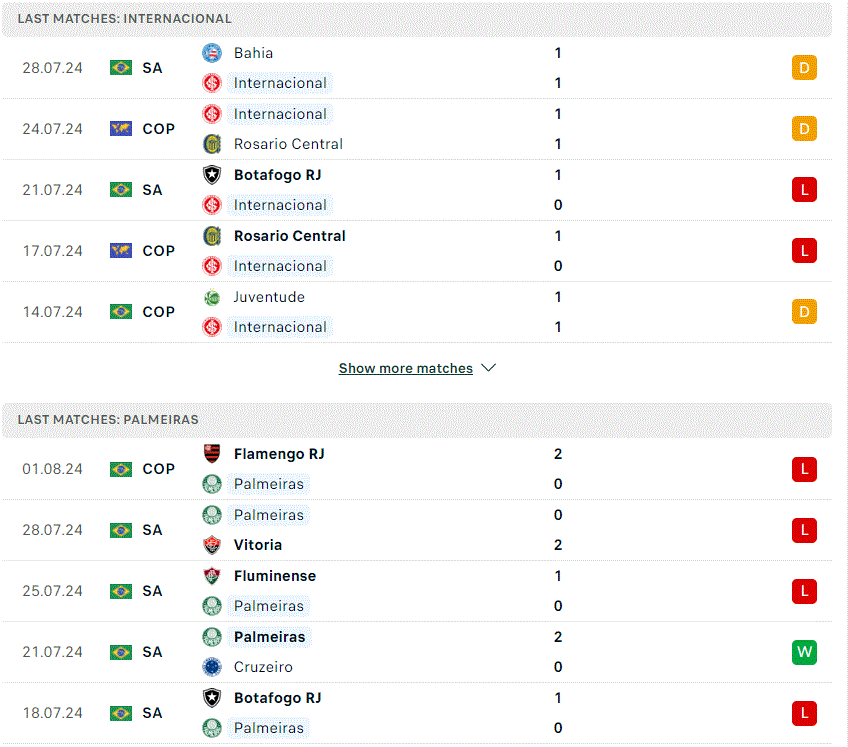The width and height of the screenshot is (848, 747).
Task: Expand Show more matches chevron arrow
Action: click(488, 368)
